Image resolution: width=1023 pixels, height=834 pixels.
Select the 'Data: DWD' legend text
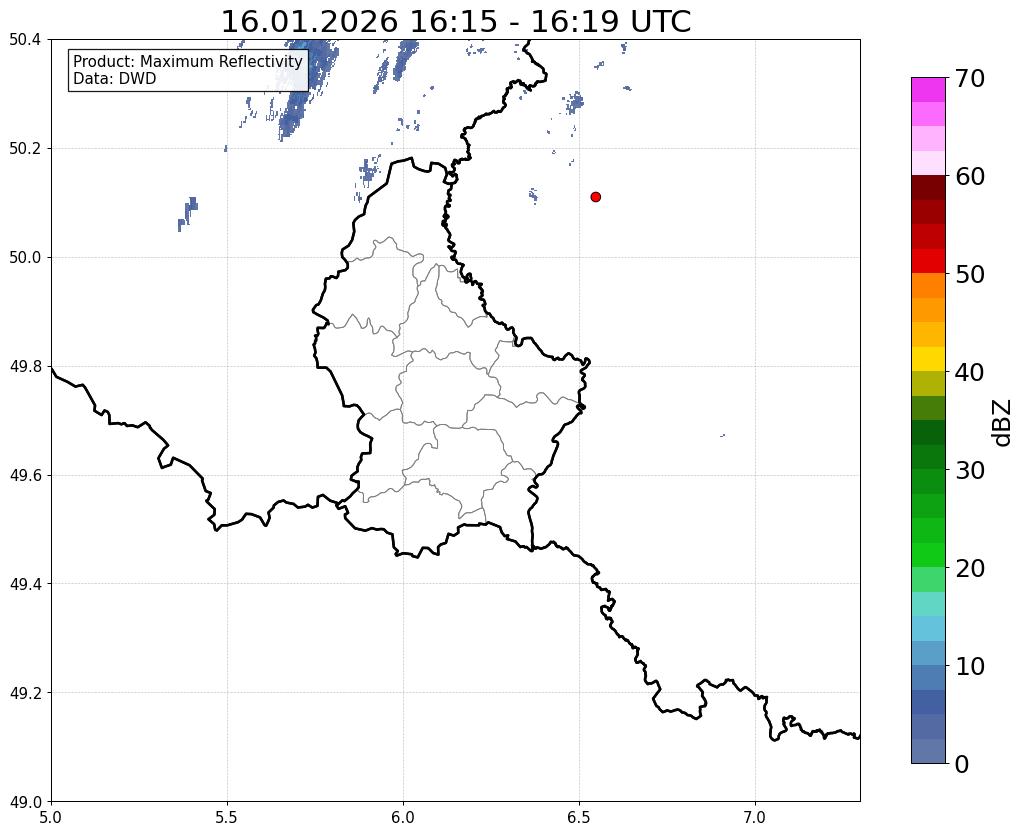coord(115,79)
